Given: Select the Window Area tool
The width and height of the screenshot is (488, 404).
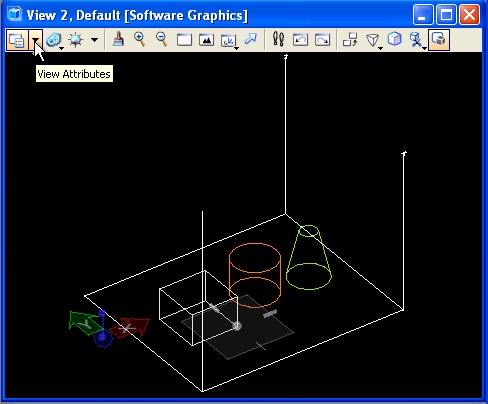Looking at the screenshot, I should coord(184,40).
